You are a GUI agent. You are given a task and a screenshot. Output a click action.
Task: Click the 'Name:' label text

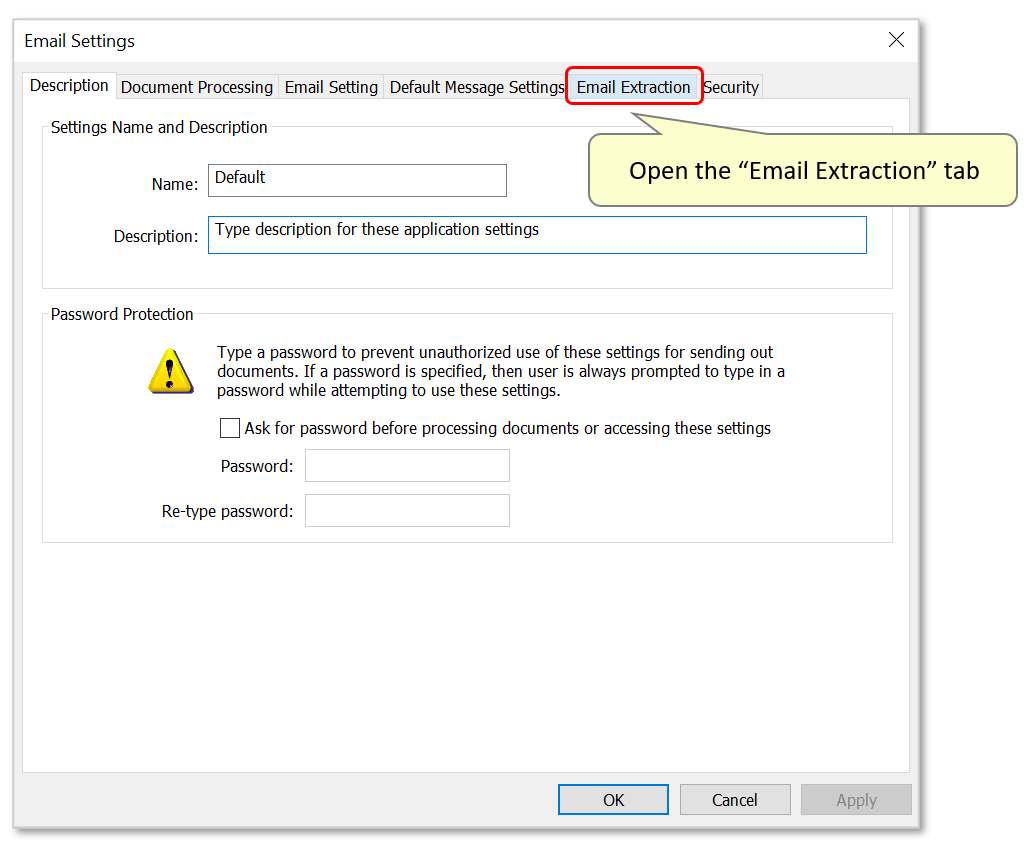175,184
